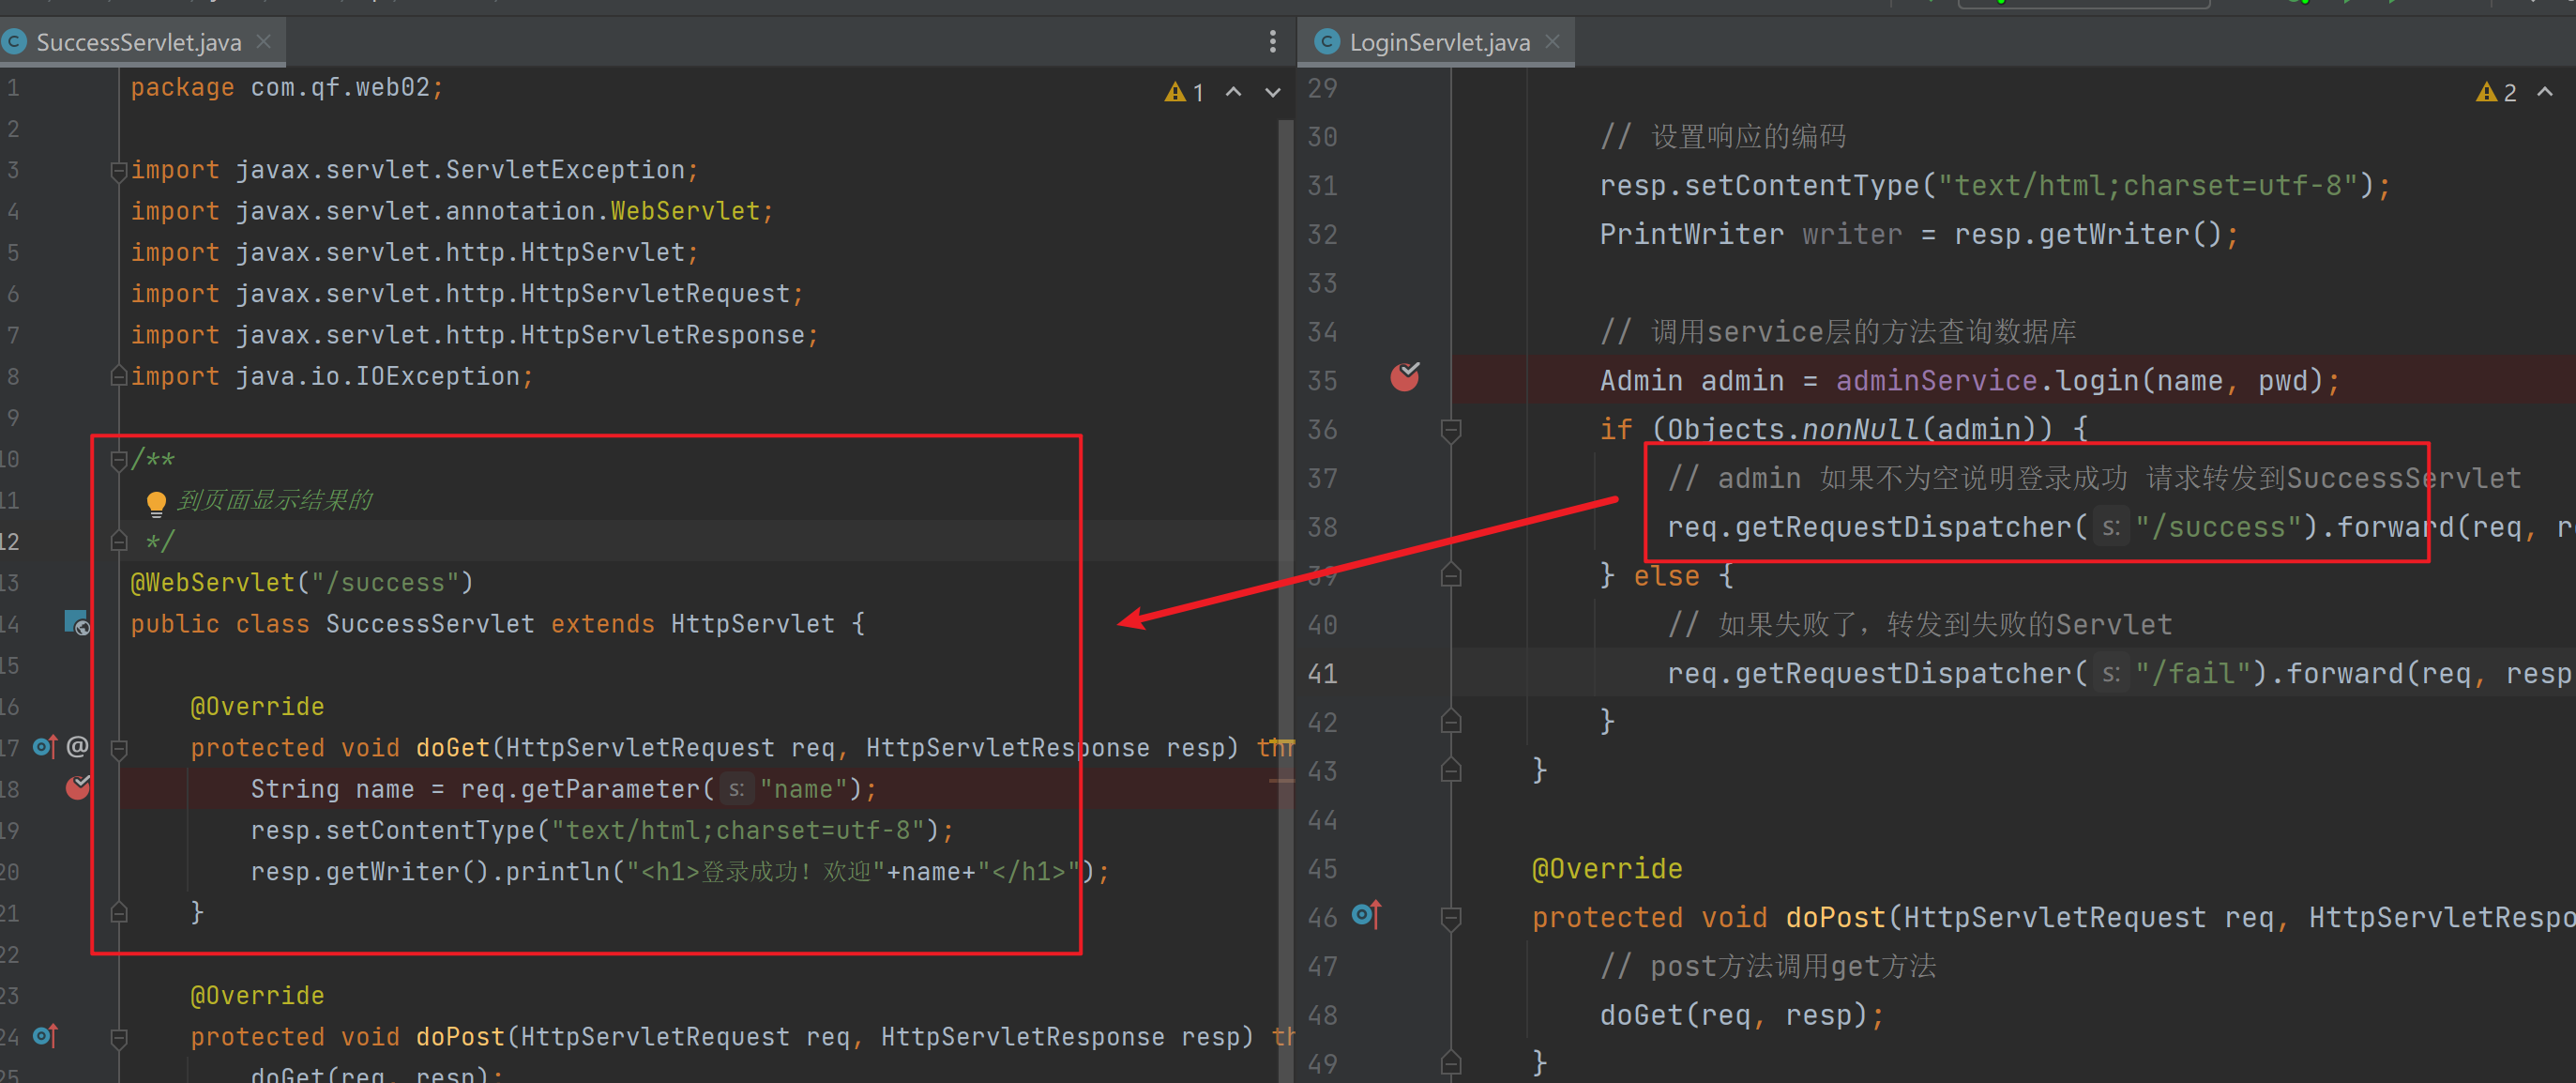The height and width of the screenshot is (1083, 2576).
Task: Close the SuccessServlet.java tab
Action: tap(264, 42)
